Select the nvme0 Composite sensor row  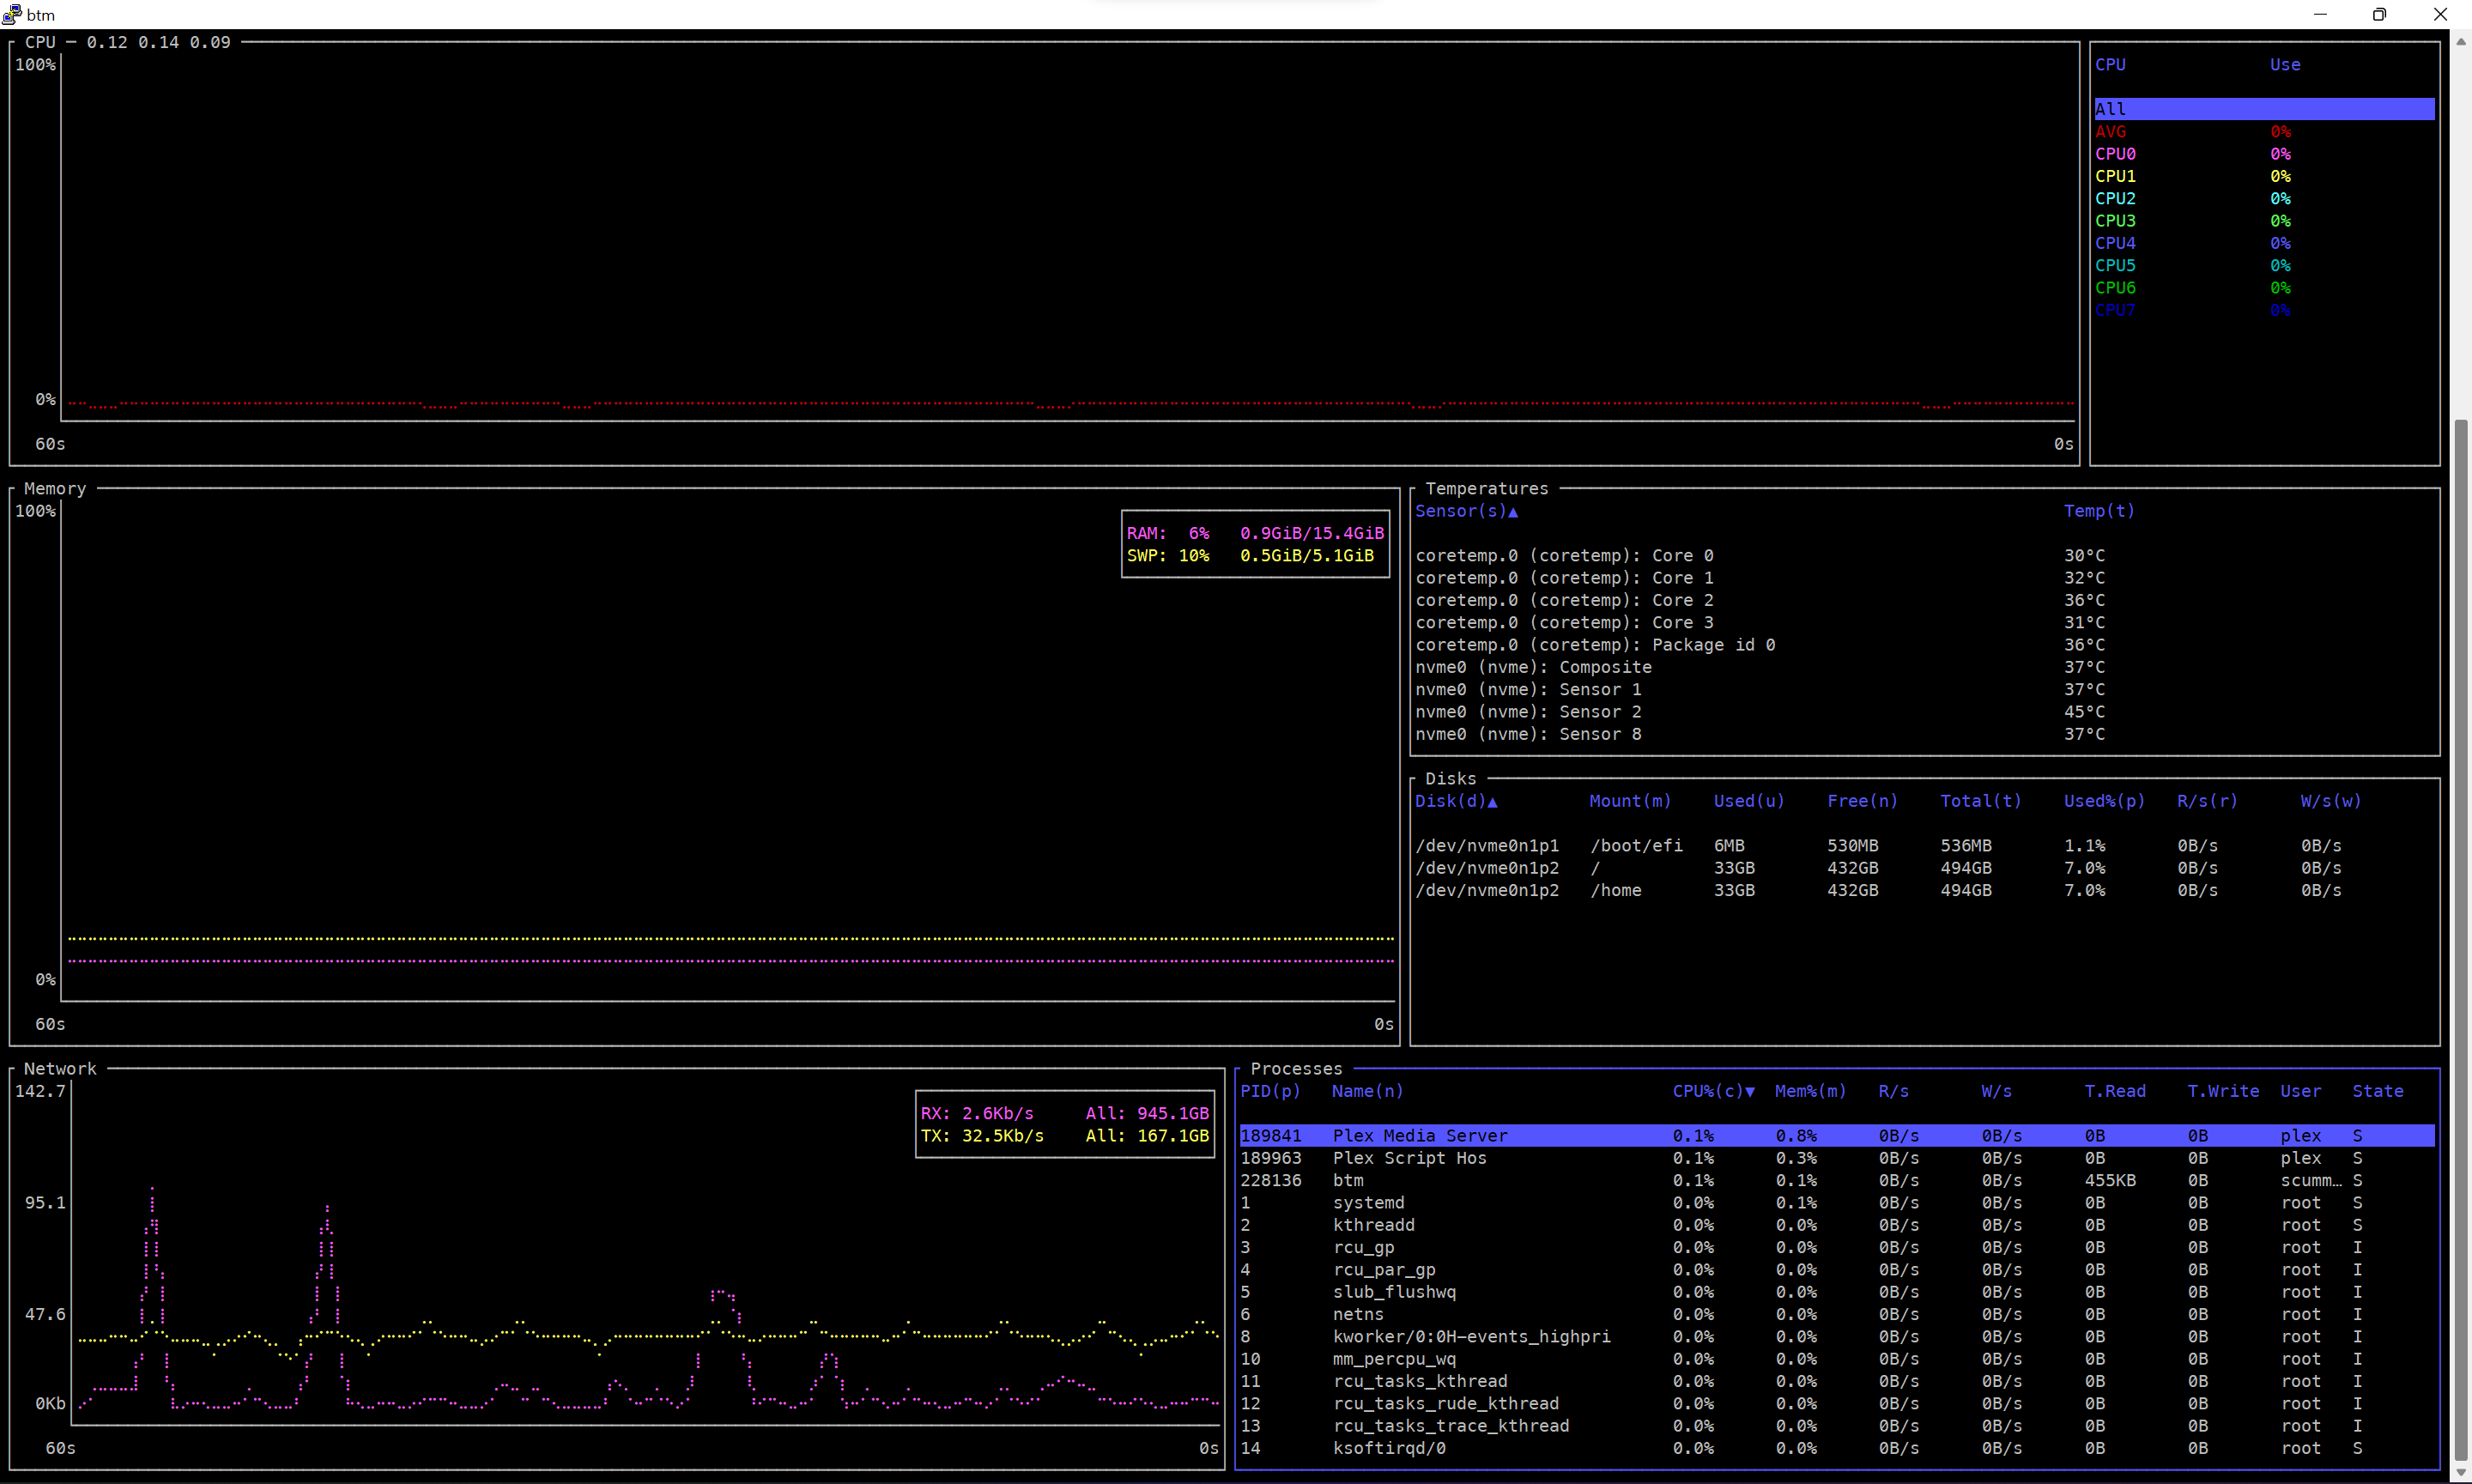[1924, 667]
